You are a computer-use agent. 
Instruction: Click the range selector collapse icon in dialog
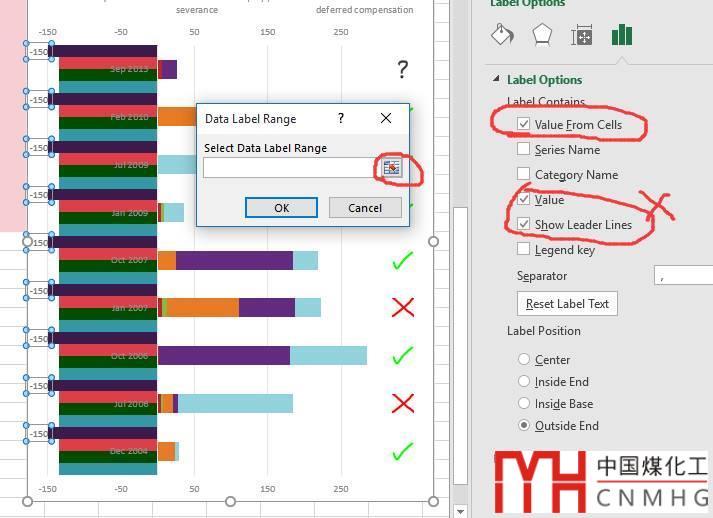[x=392, y=168]
